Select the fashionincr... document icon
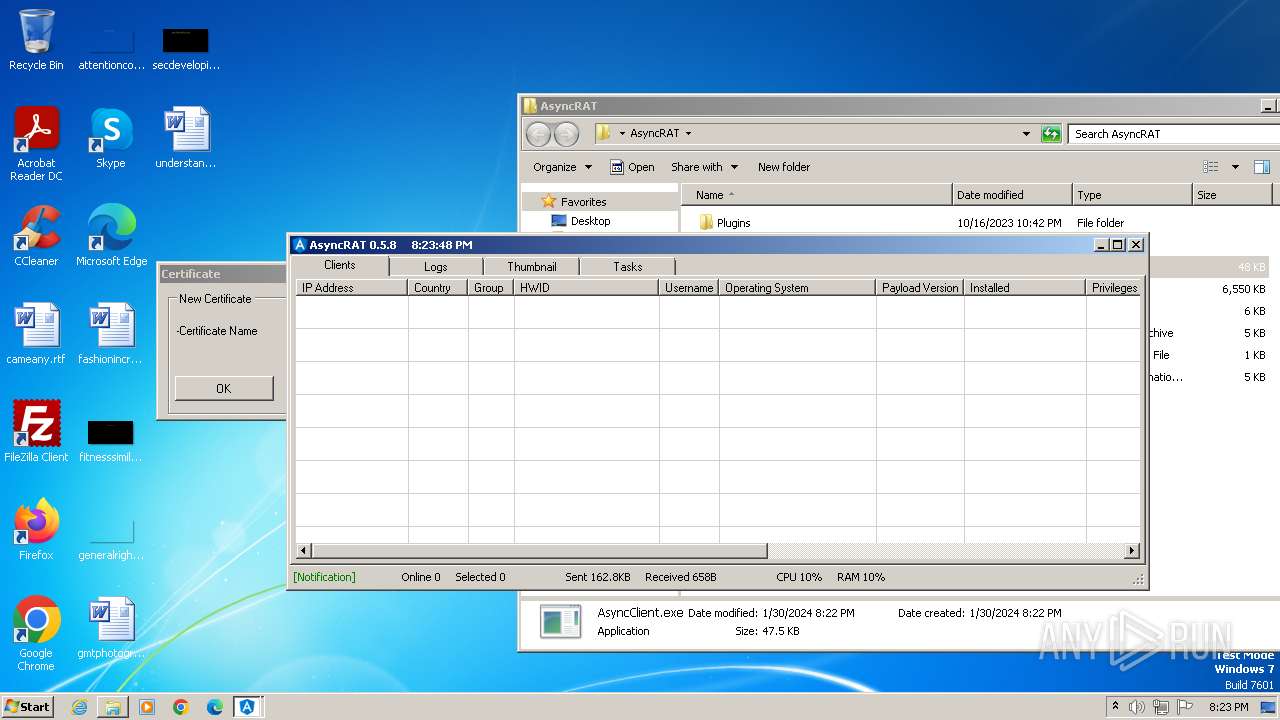This screenshot has height=720, width=1280. [111, 334]
